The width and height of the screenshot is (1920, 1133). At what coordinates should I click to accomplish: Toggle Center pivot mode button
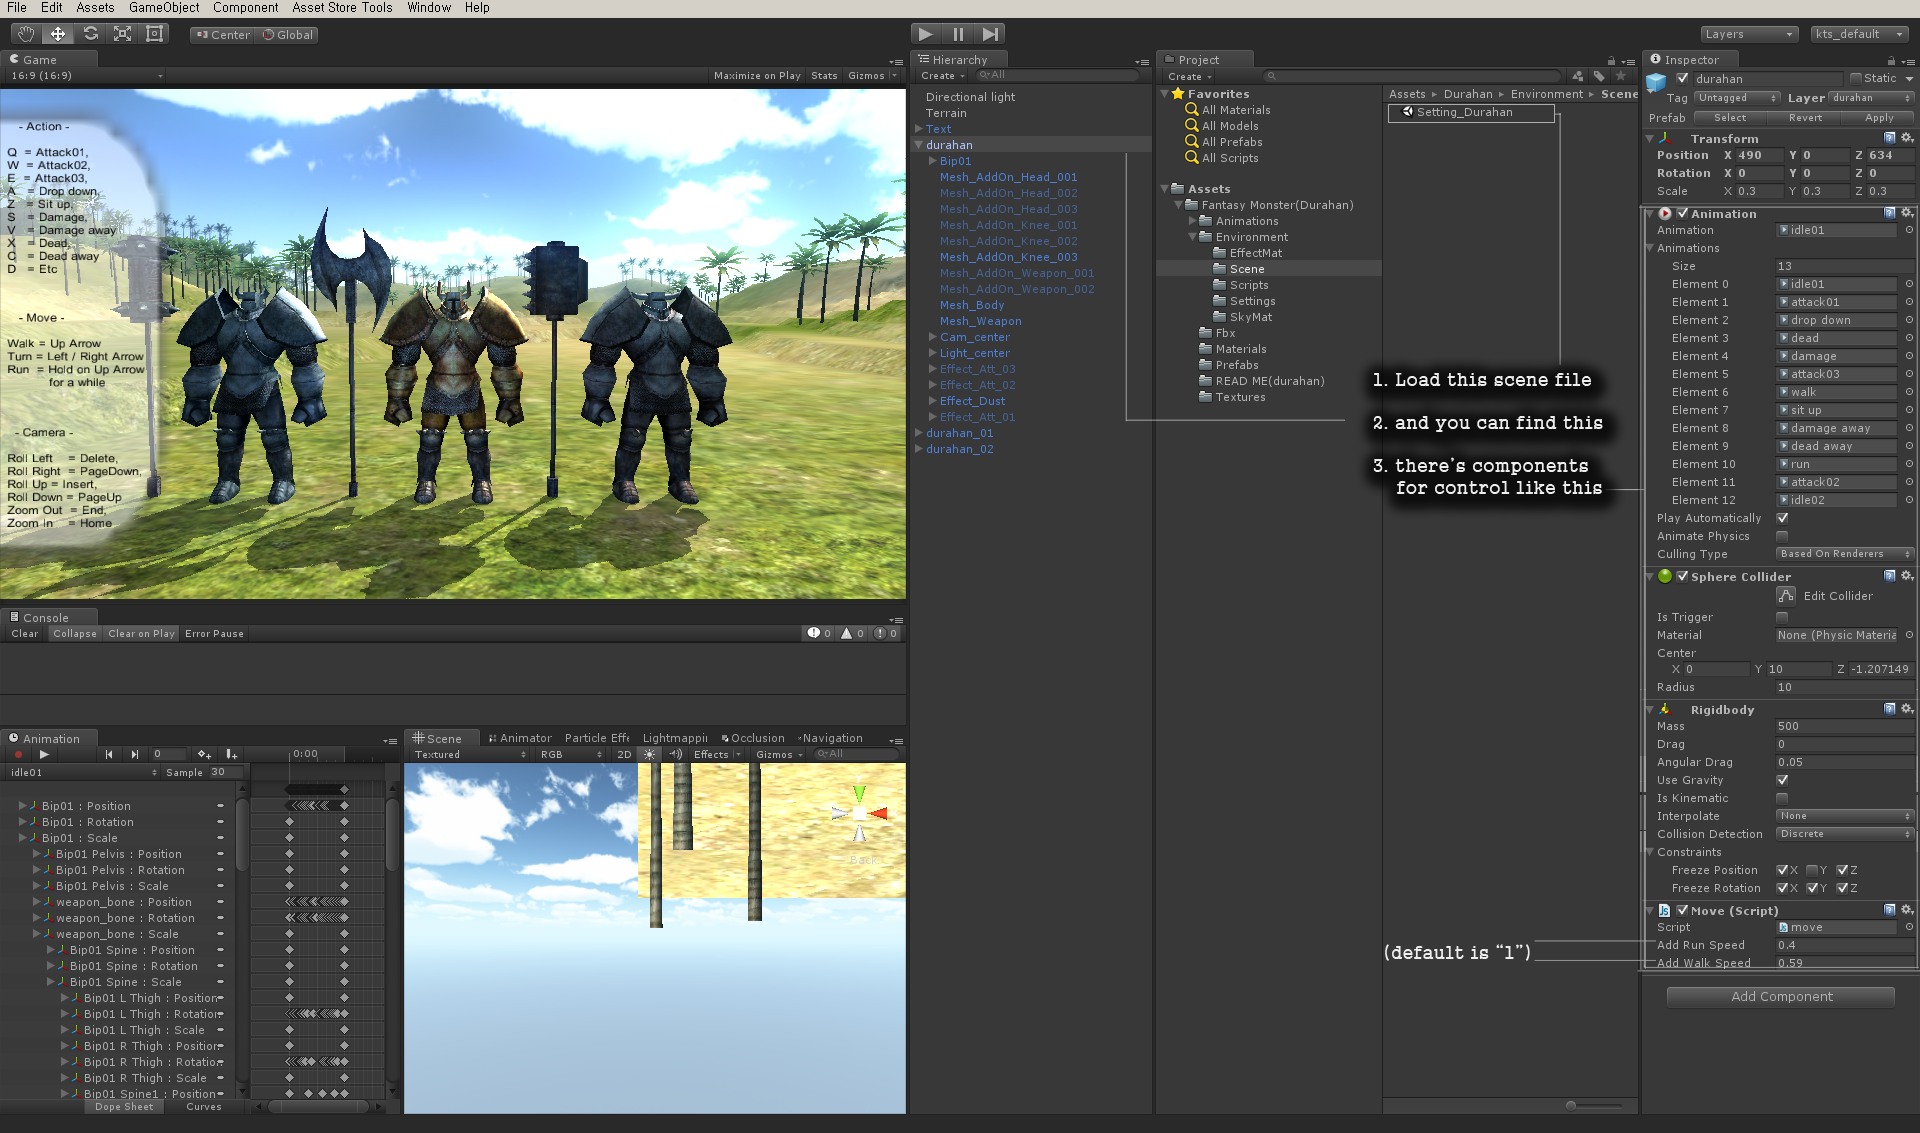coord(223,35)
